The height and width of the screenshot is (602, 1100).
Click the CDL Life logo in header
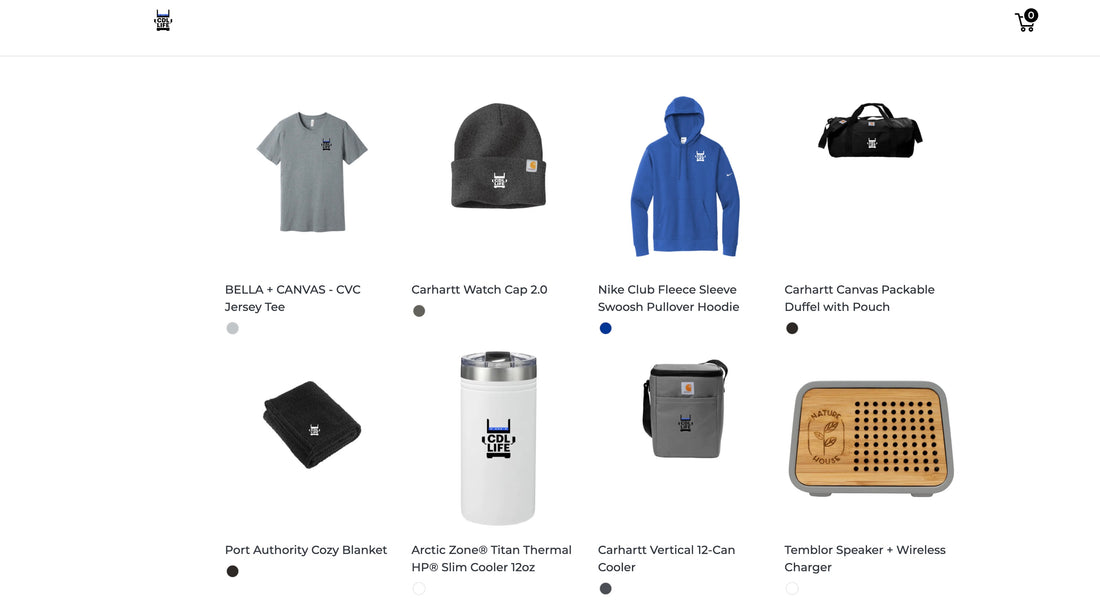click(x=163, y=20)
